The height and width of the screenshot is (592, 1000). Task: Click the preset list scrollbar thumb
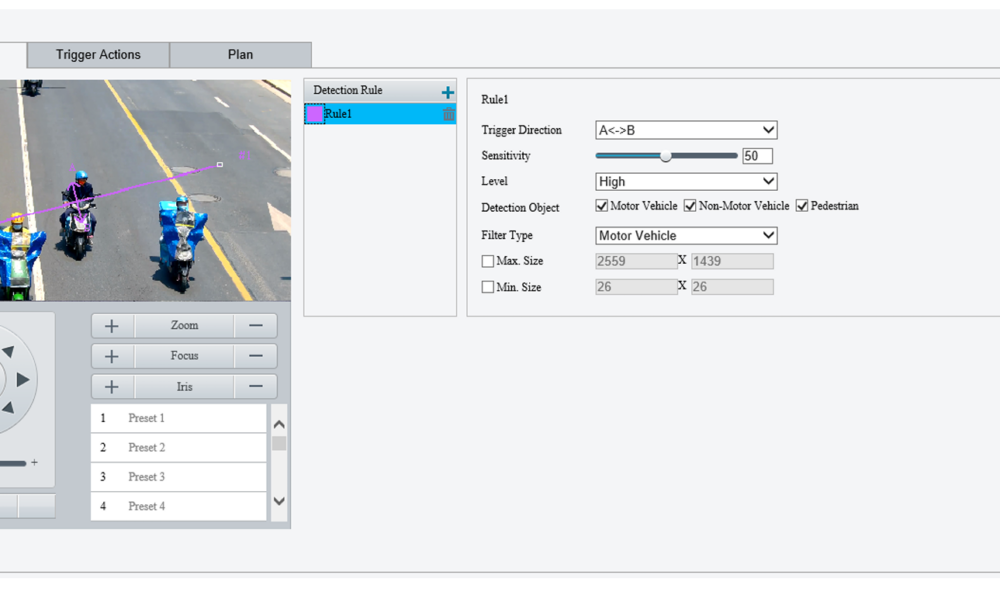[279, 443]
